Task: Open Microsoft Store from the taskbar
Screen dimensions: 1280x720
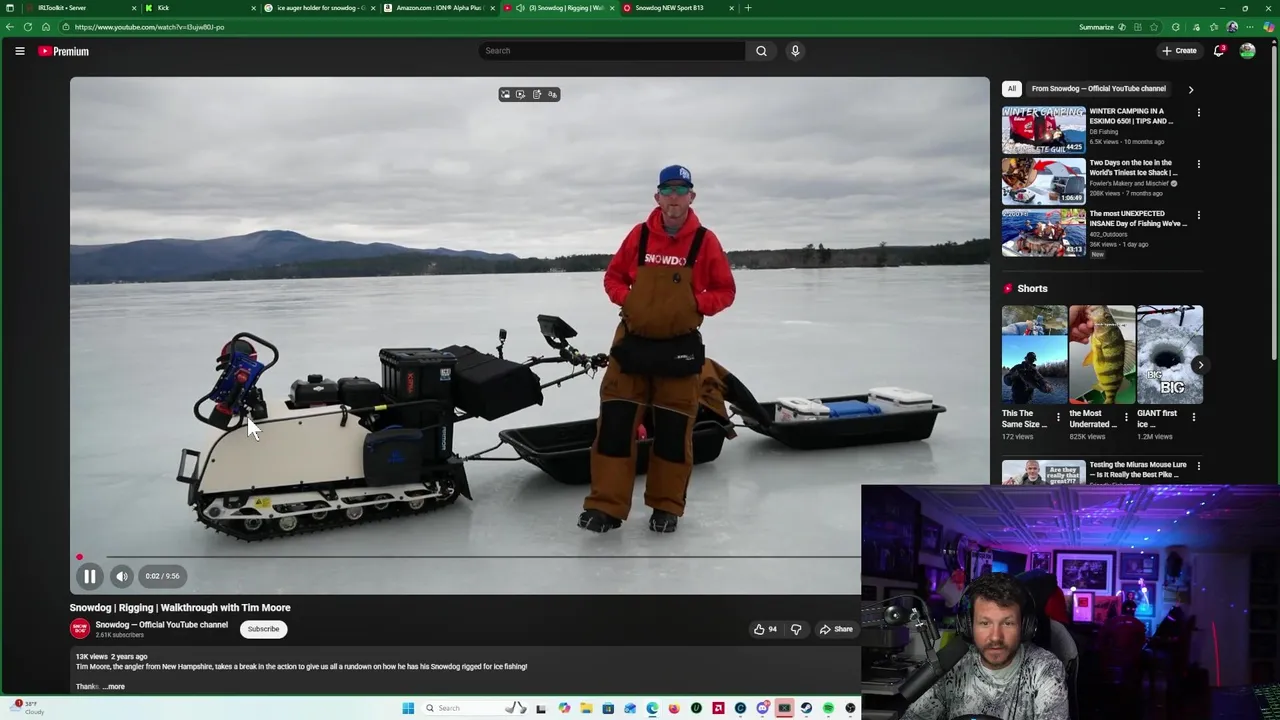Action: click(608, 708)
